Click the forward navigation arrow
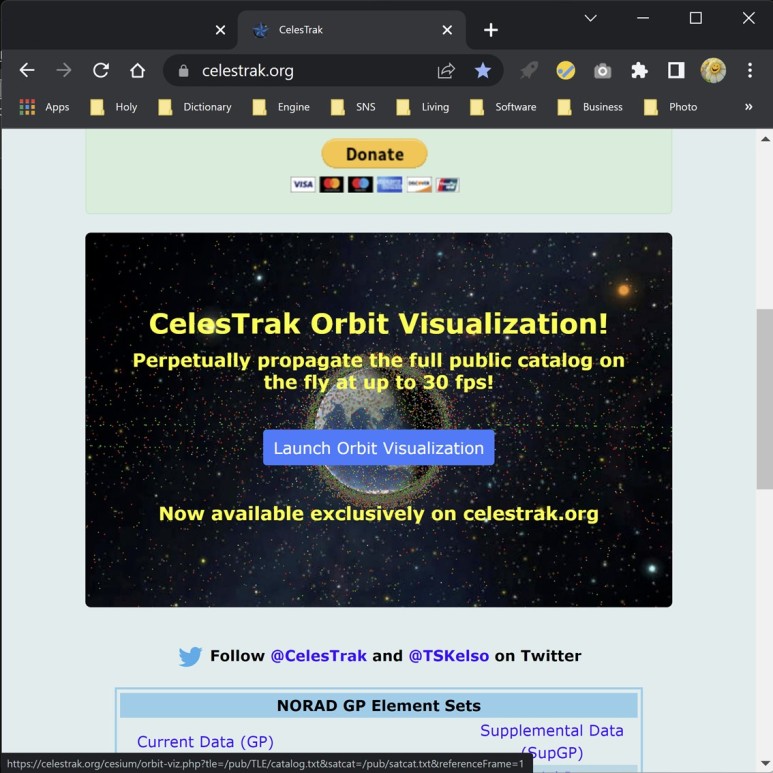 pos(64,70)
